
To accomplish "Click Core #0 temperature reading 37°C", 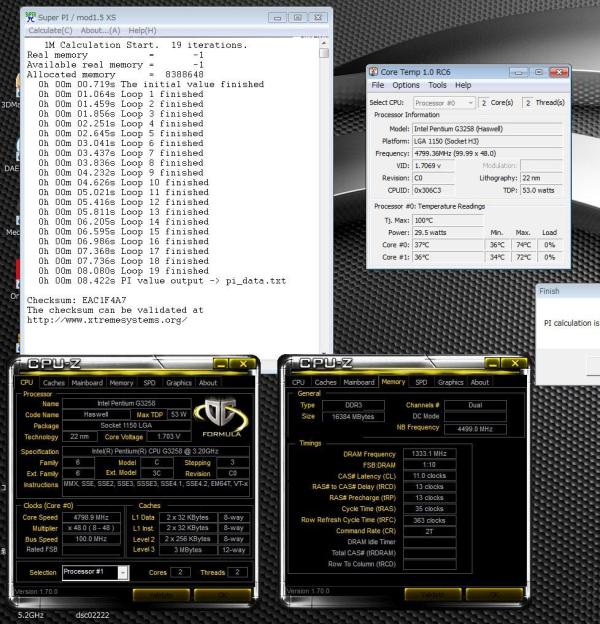I will pos(448,245).
